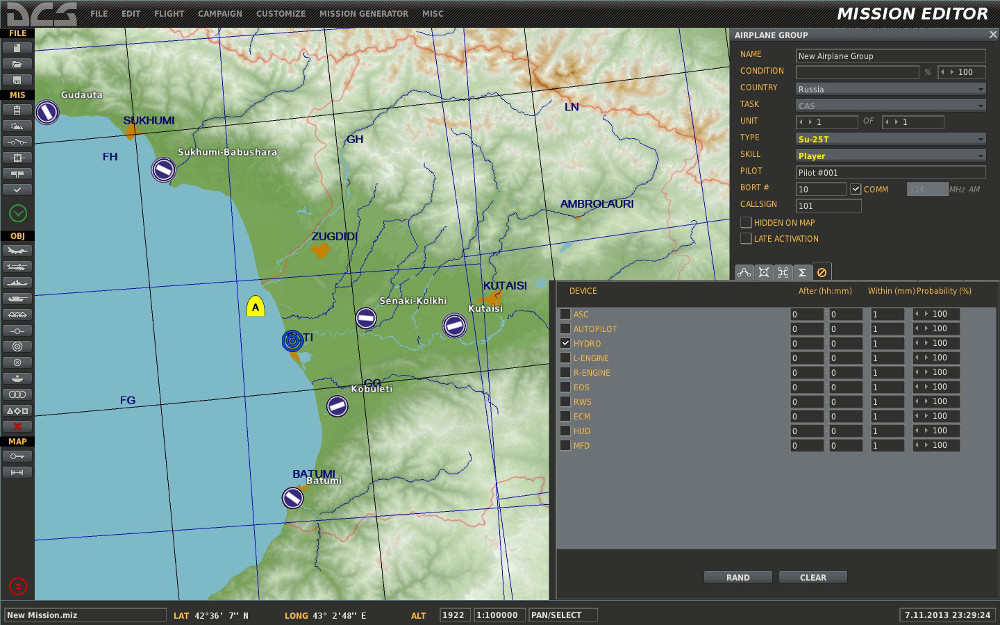Select the static object placement tool

17,314
